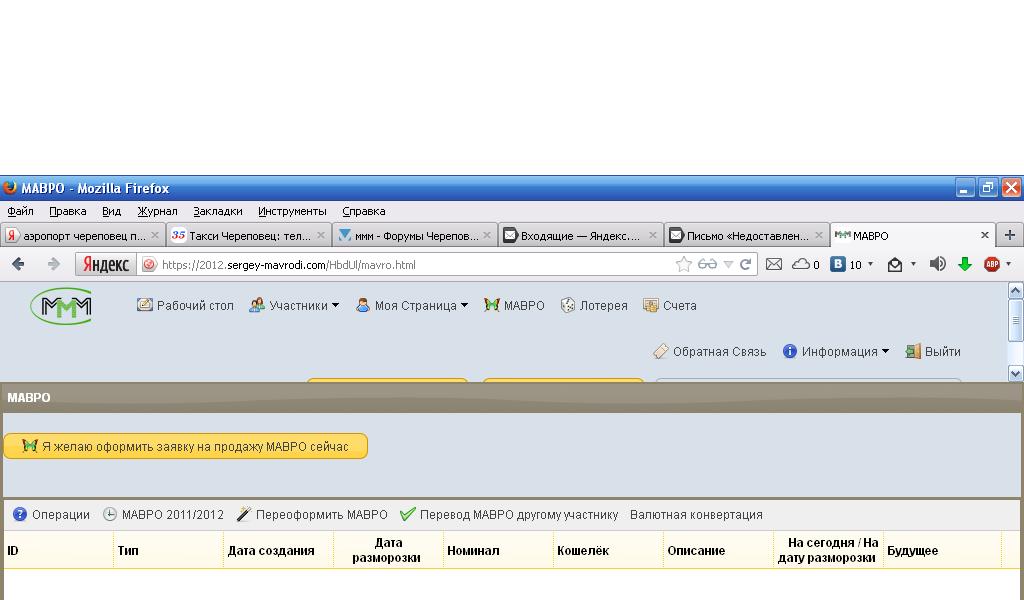Click the Яндекс search engine button
Image resolution: width=1024 pixels, height=600 pixels.
pyautogui.click(x=106, y=264)
